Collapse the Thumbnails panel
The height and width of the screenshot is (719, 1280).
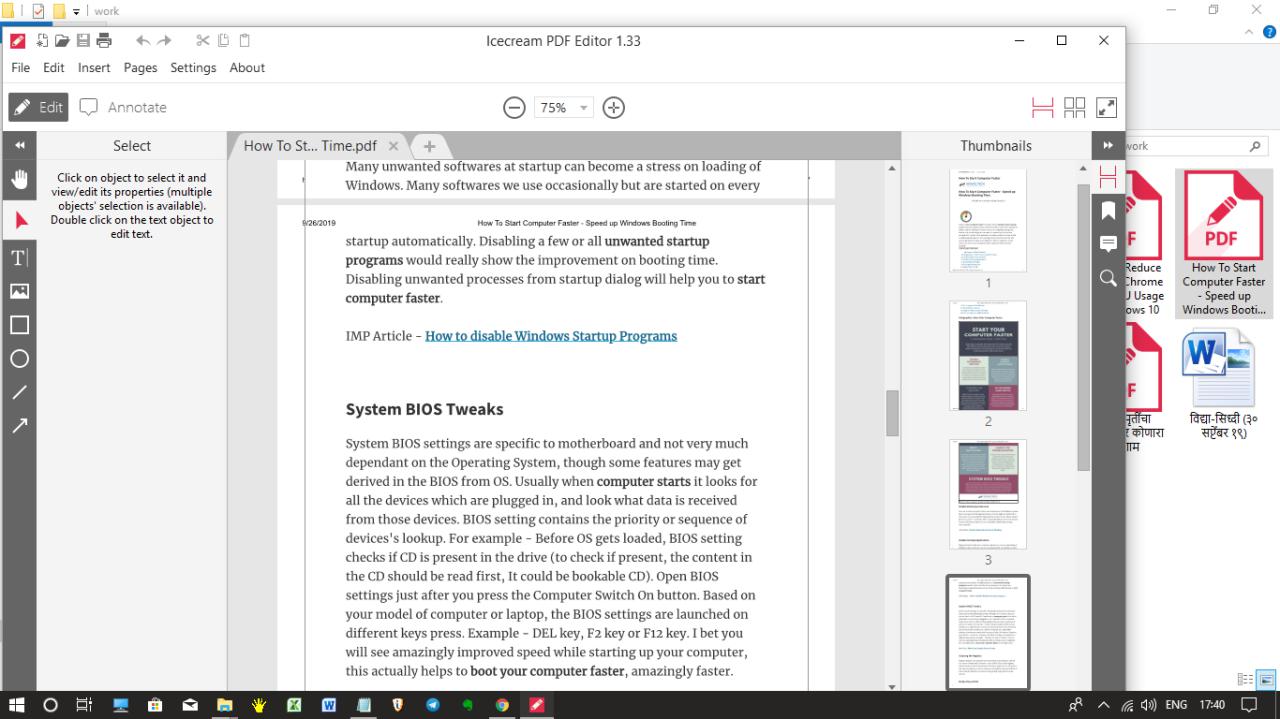pyautogui.click(x=1108, y=145)
